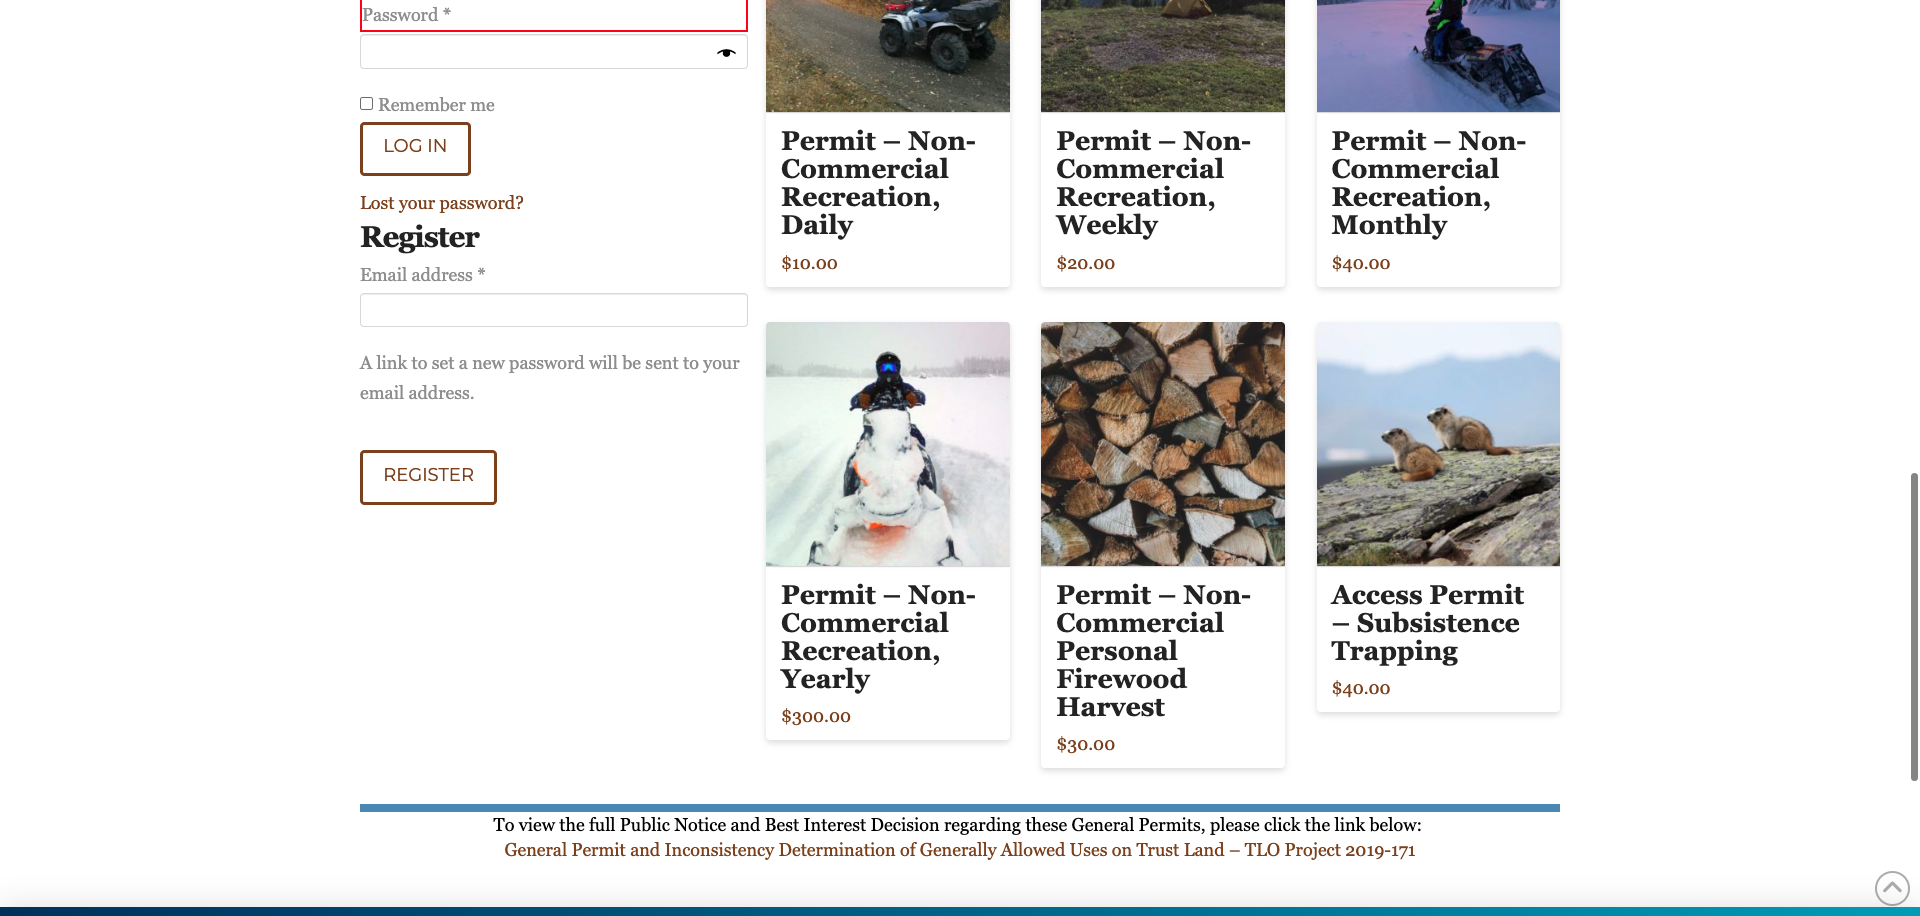Click the back-to-top arrow icon
The width and height of the screenshot is (1920, 916).
[x=1892, y=887]
